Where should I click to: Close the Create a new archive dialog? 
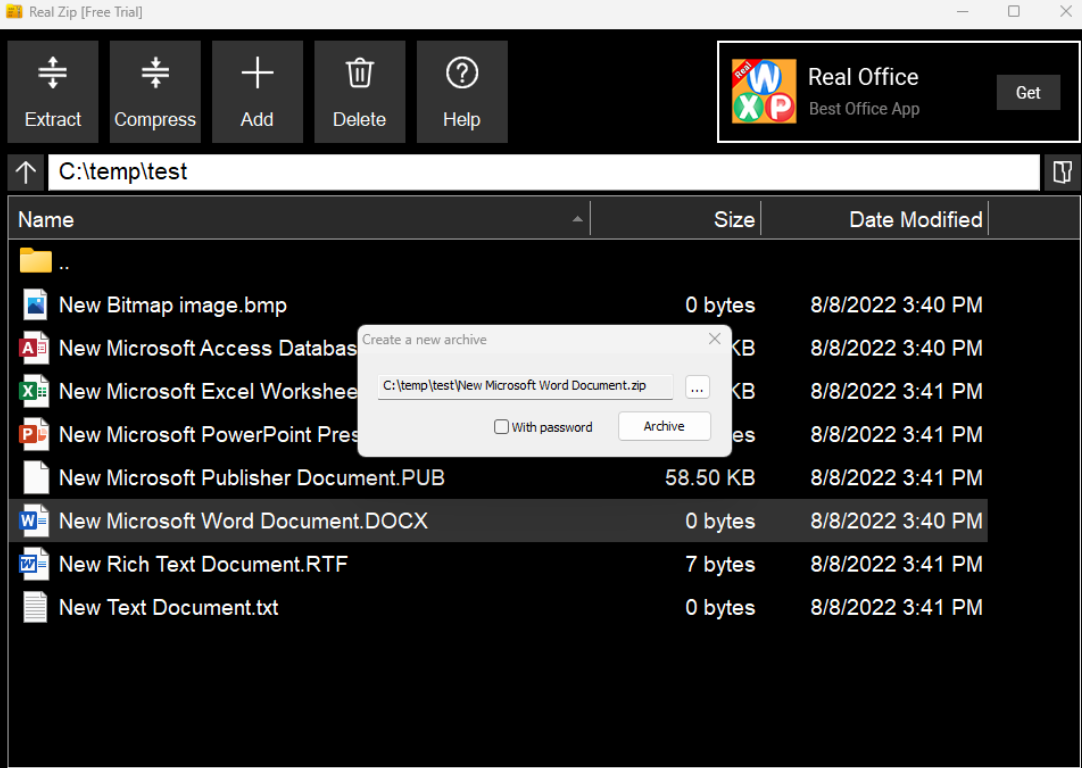pos(714,339)
